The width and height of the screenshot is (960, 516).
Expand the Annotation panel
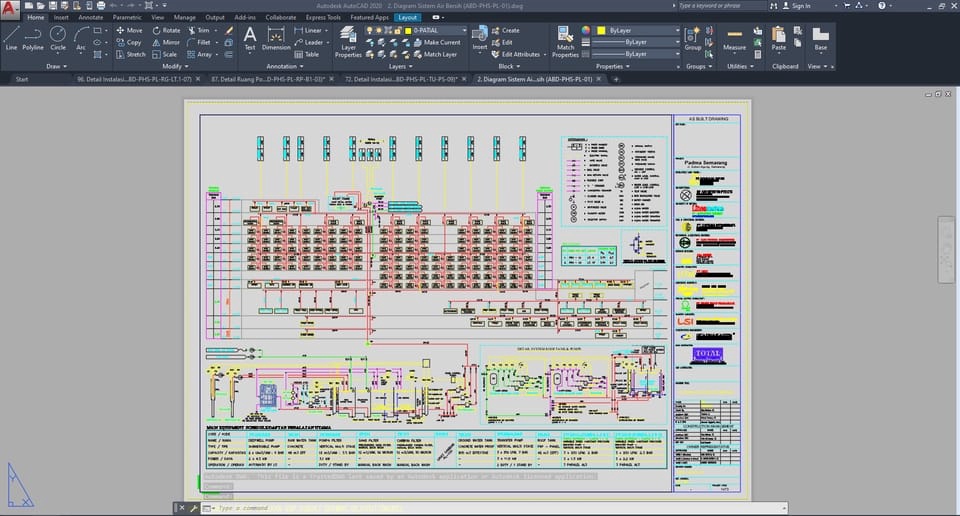click(285, 66)
